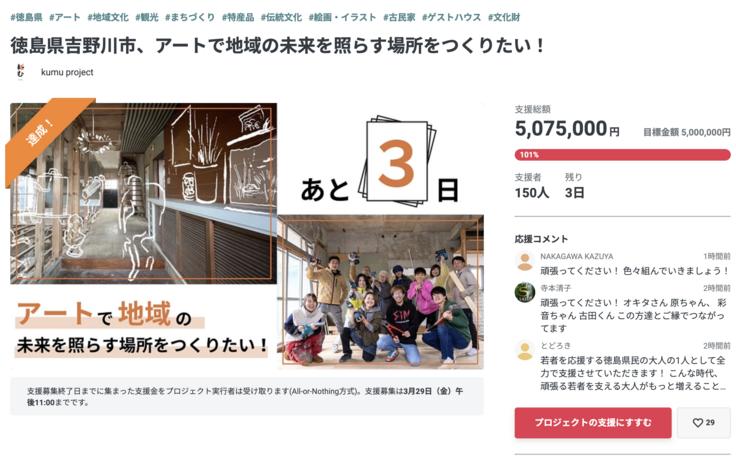
Task: Open NAKAGAWA KAZUYA's commenter avatar
Action: pyautogui.click(x=525, y=261)
